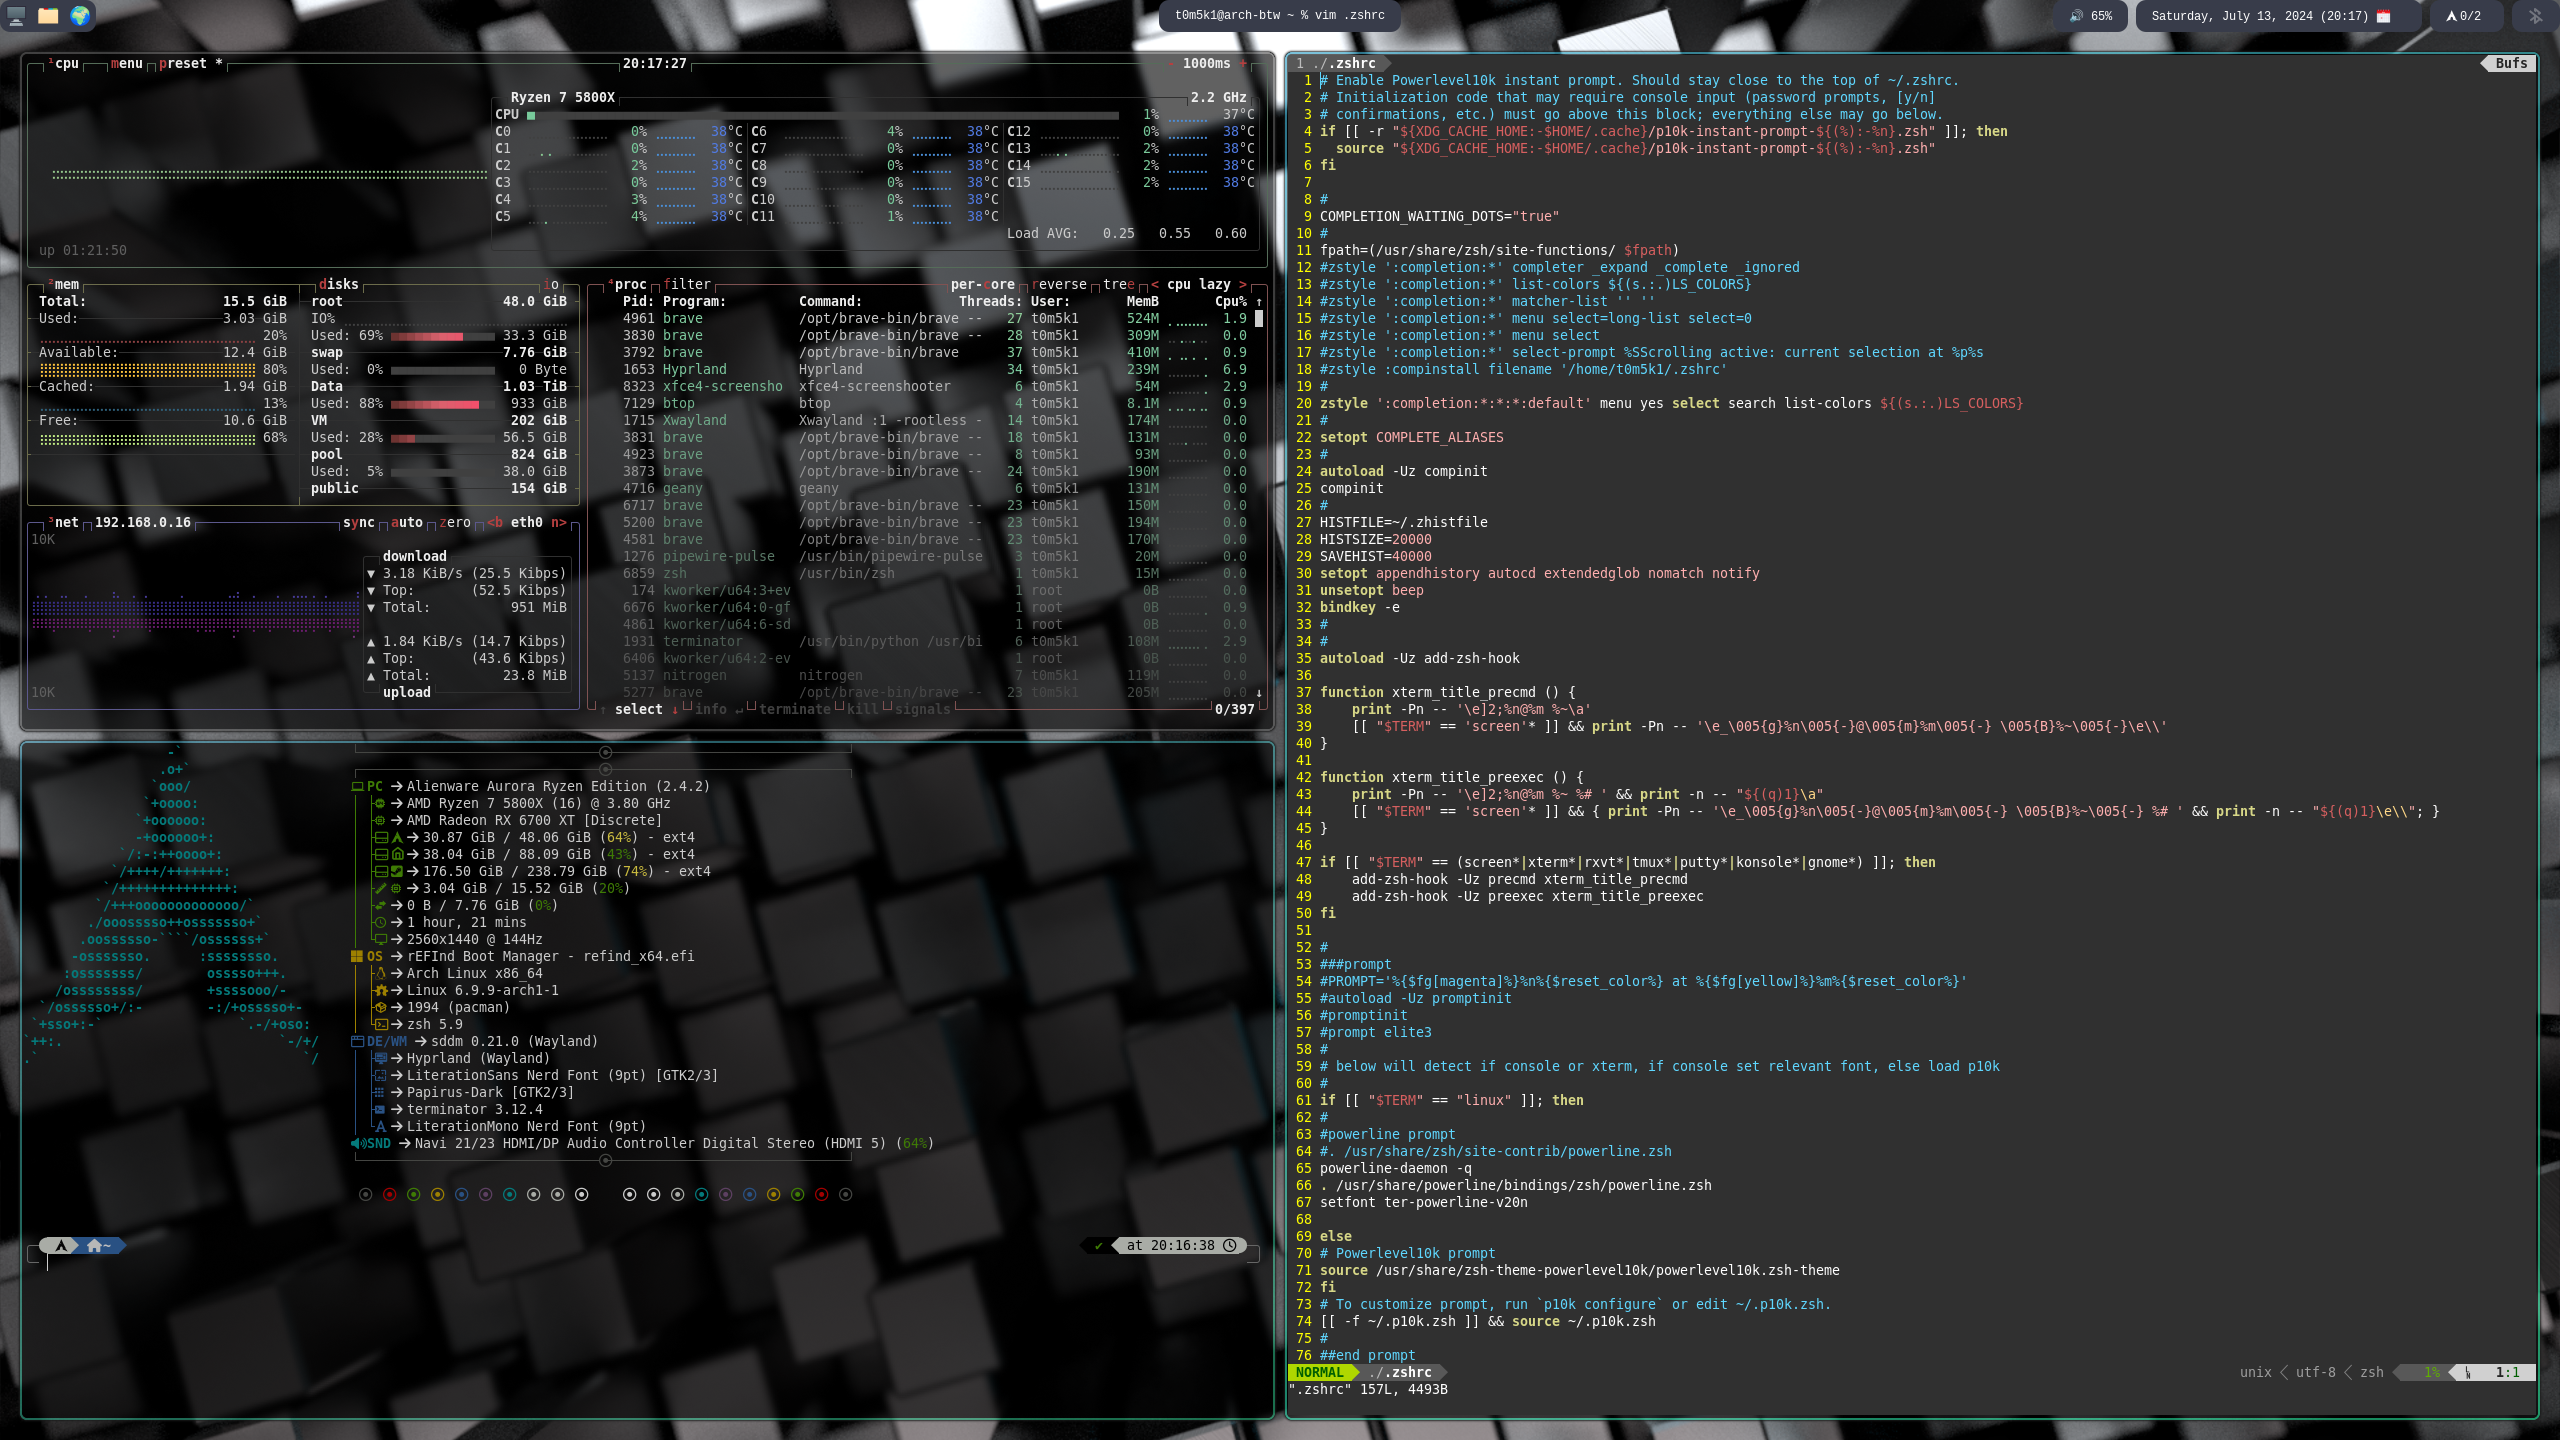Open the calendar icon beside the date
Image resolution: width=2560 pixels, height=1440 pixels.
point(2383,16)
